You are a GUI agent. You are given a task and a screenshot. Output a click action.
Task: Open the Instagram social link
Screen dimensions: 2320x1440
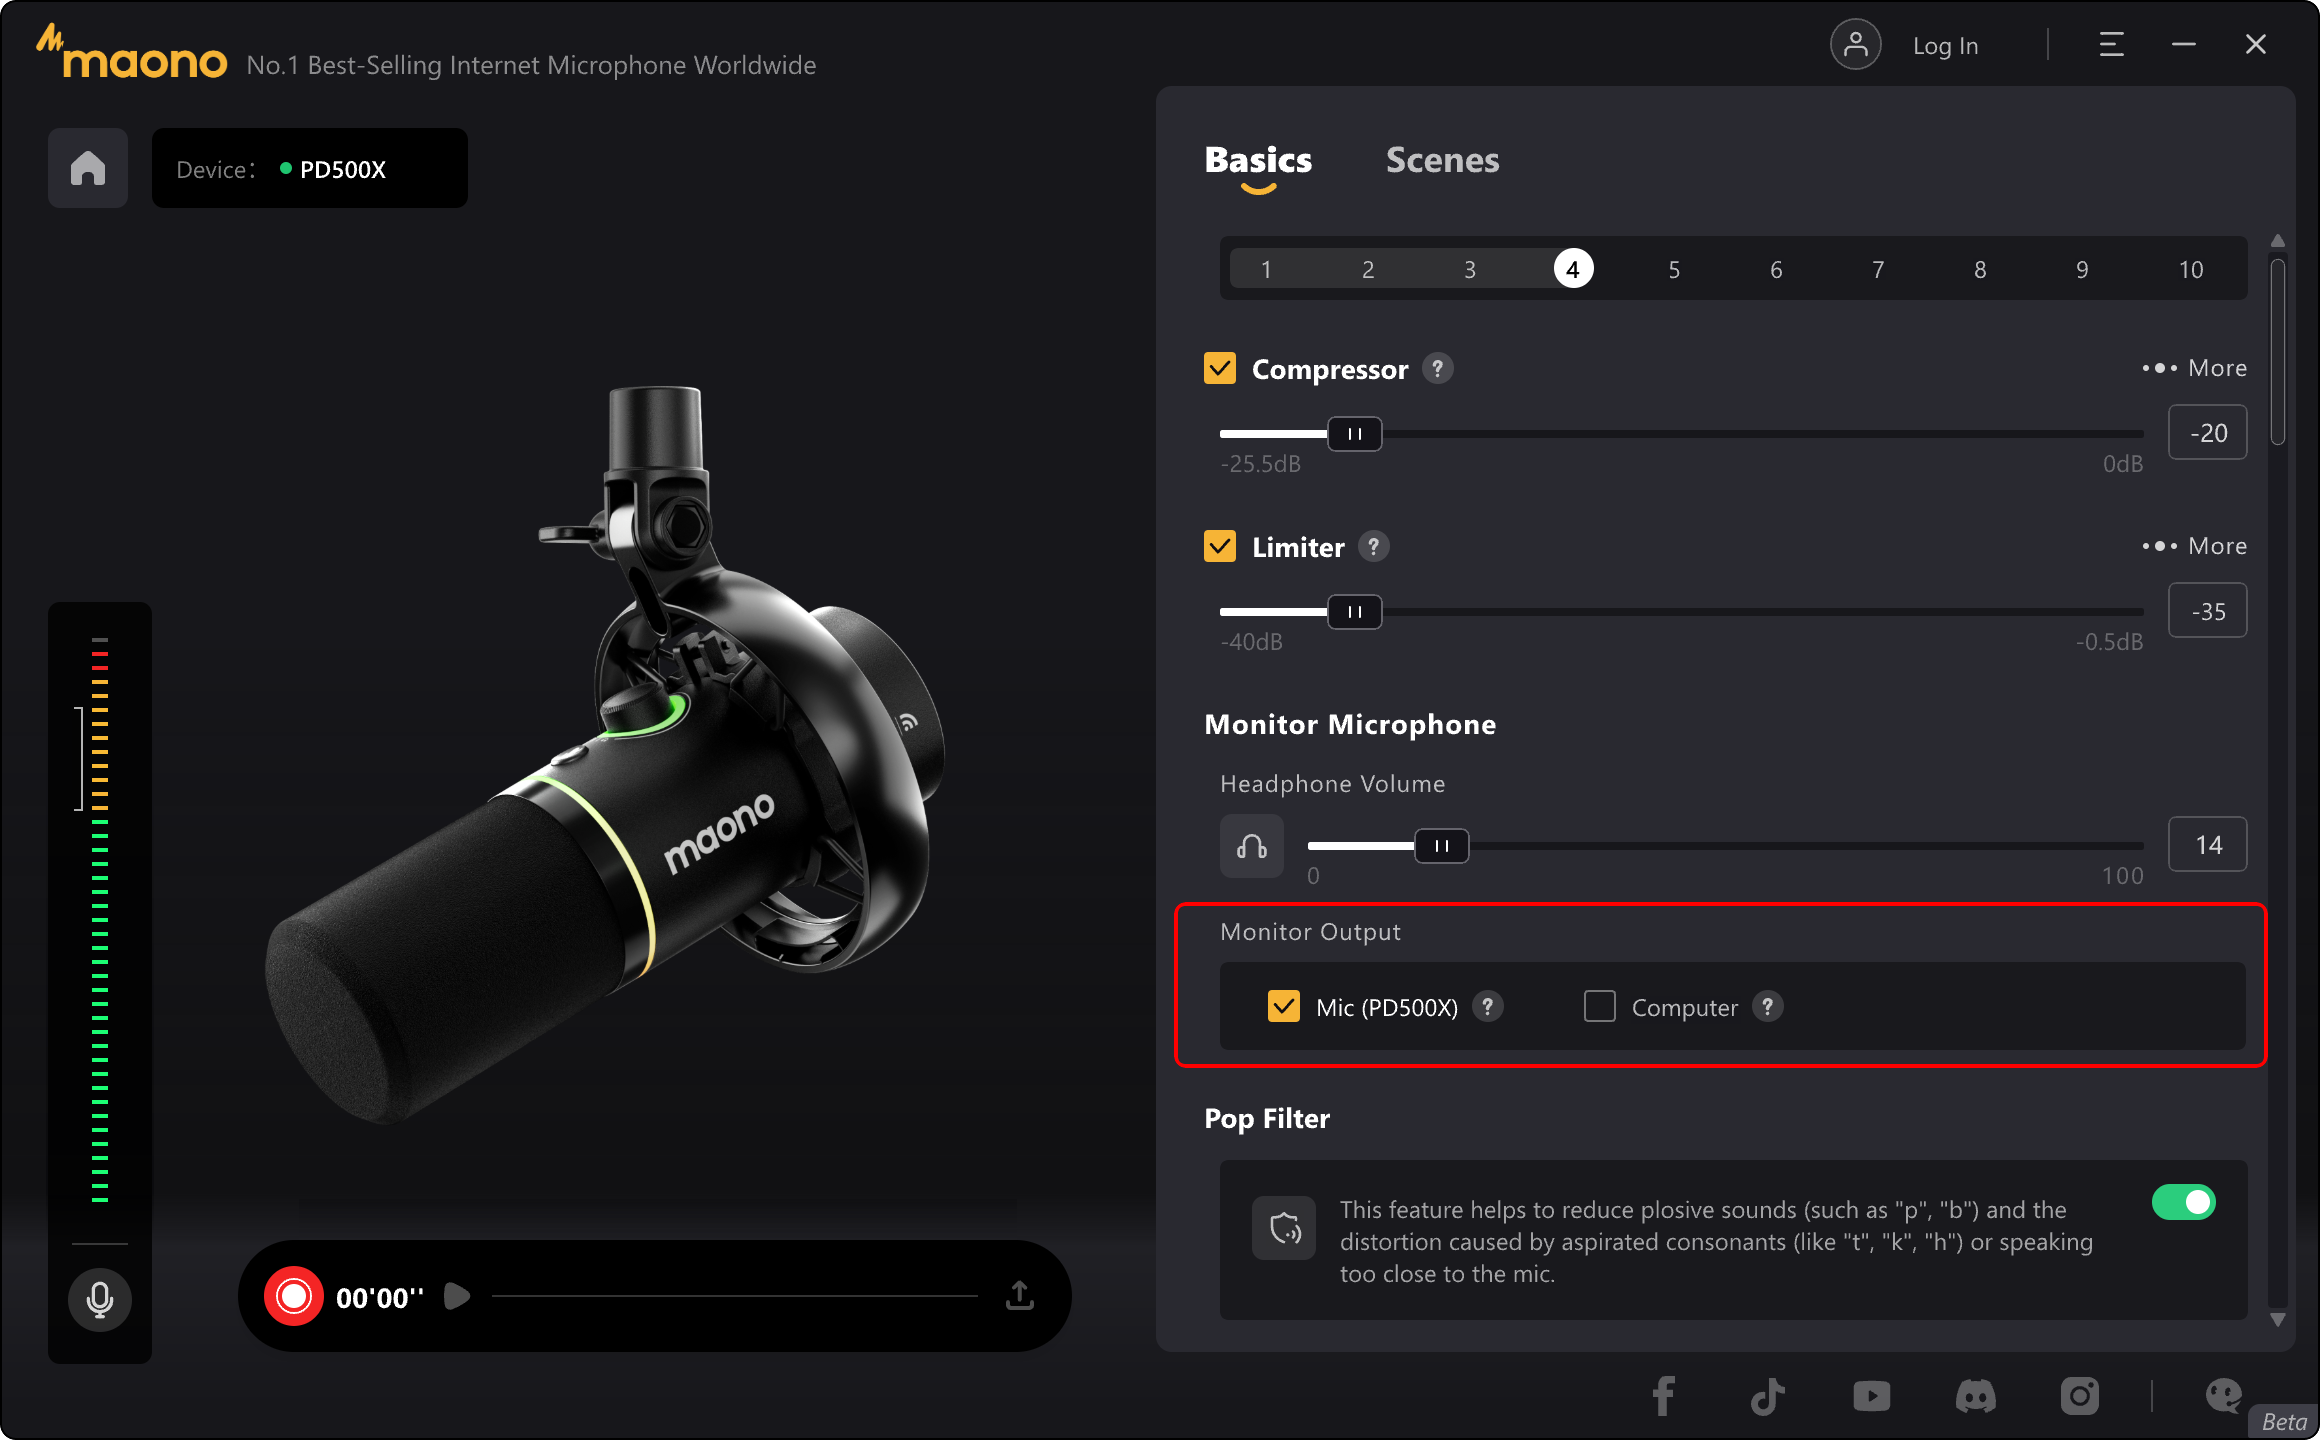click(2079, 1396)
